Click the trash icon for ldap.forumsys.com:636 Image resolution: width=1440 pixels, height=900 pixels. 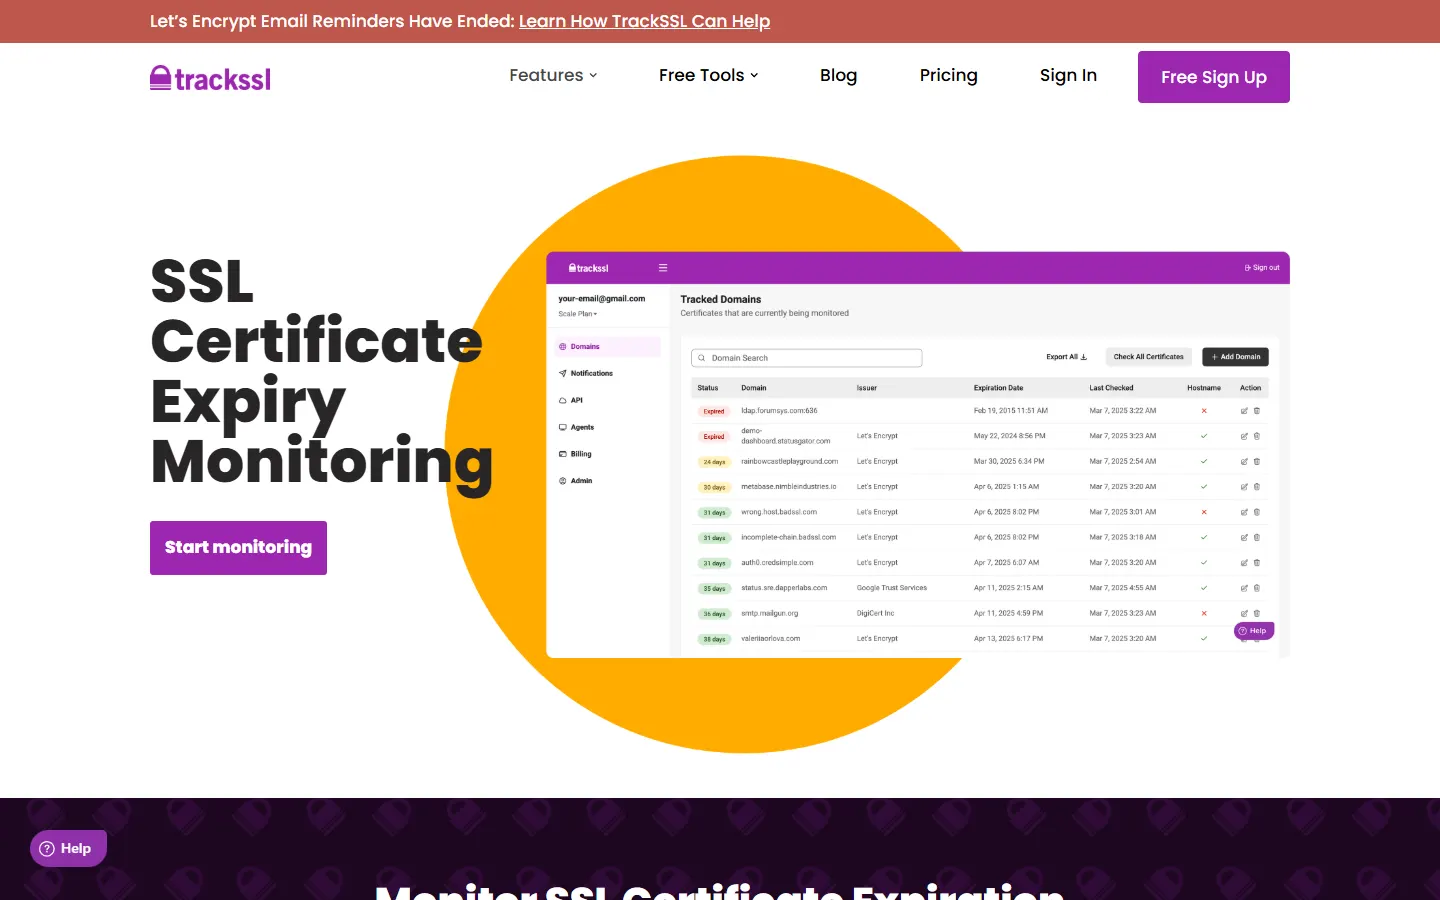coord(1257,411)
